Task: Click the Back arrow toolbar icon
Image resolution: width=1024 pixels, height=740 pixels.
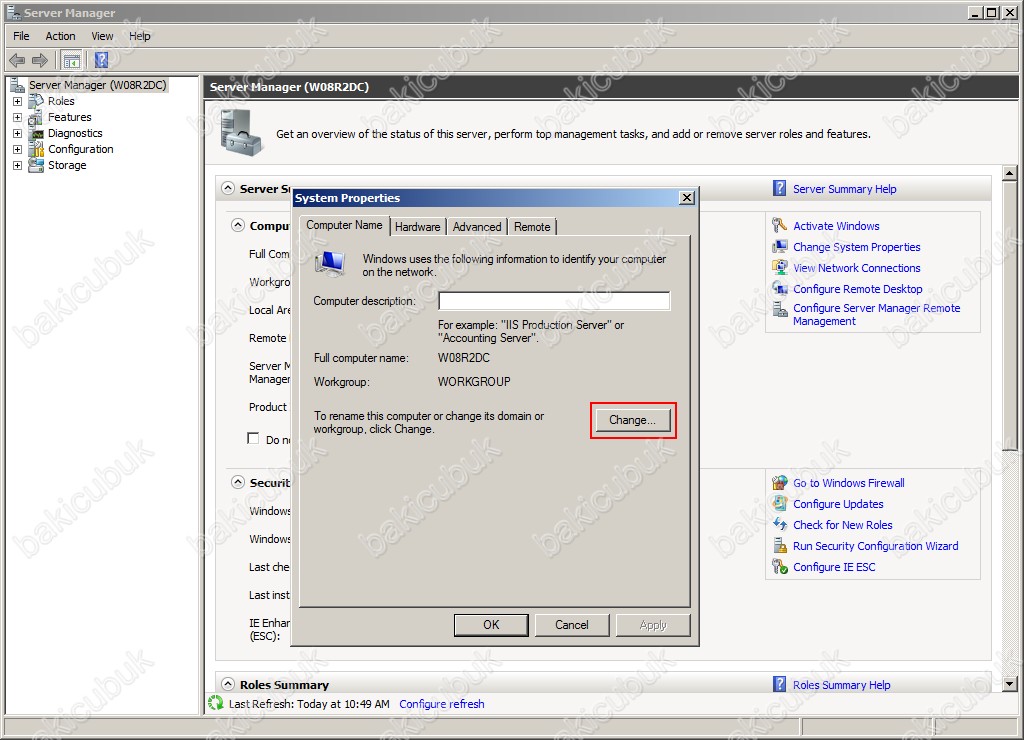Action: click(17, 60)
